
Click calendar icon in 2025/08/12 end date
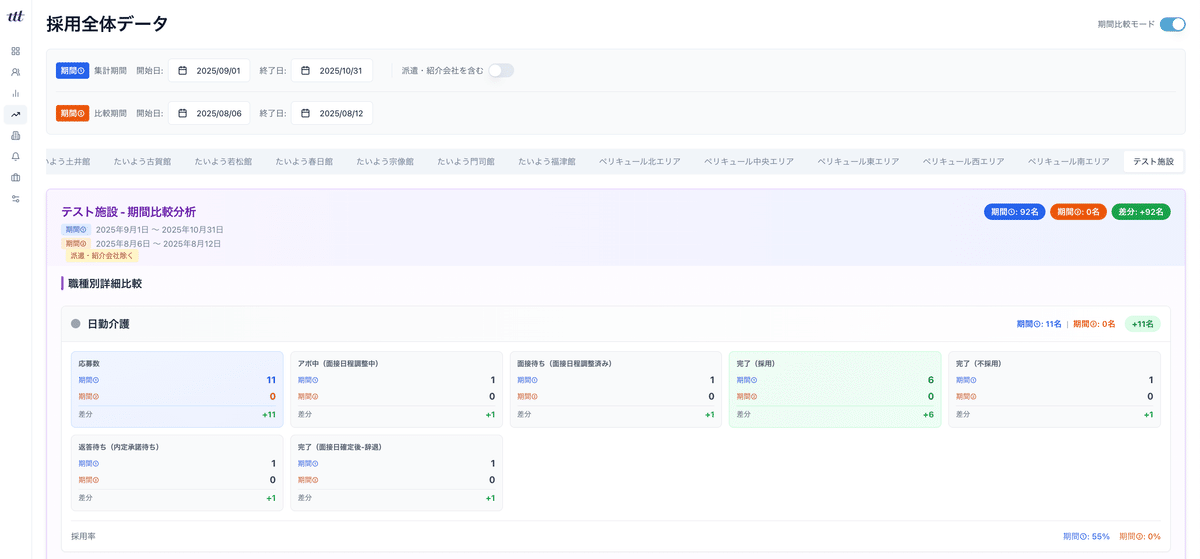point(306,113)
